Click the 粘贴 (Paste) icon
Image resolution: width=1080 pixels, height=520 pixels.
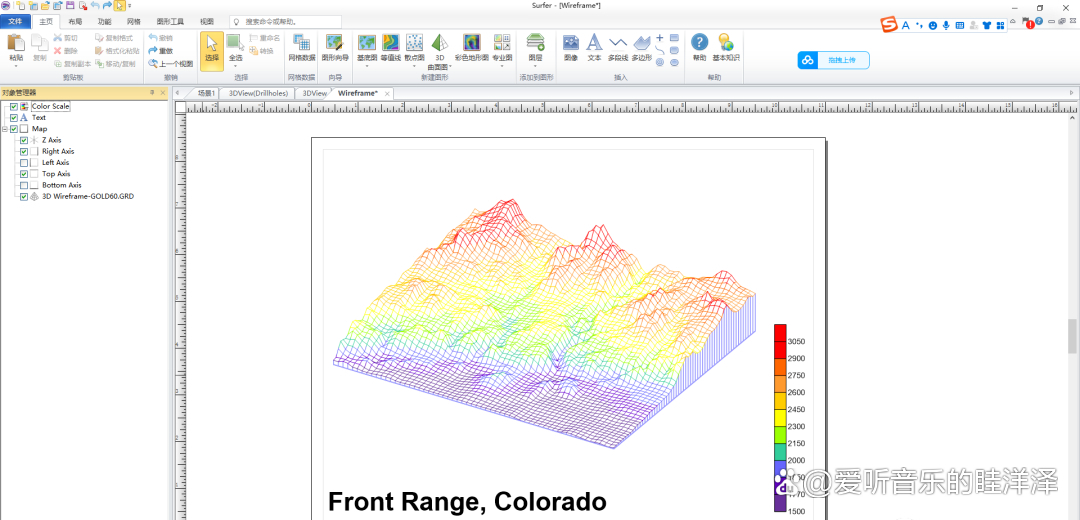16,43
